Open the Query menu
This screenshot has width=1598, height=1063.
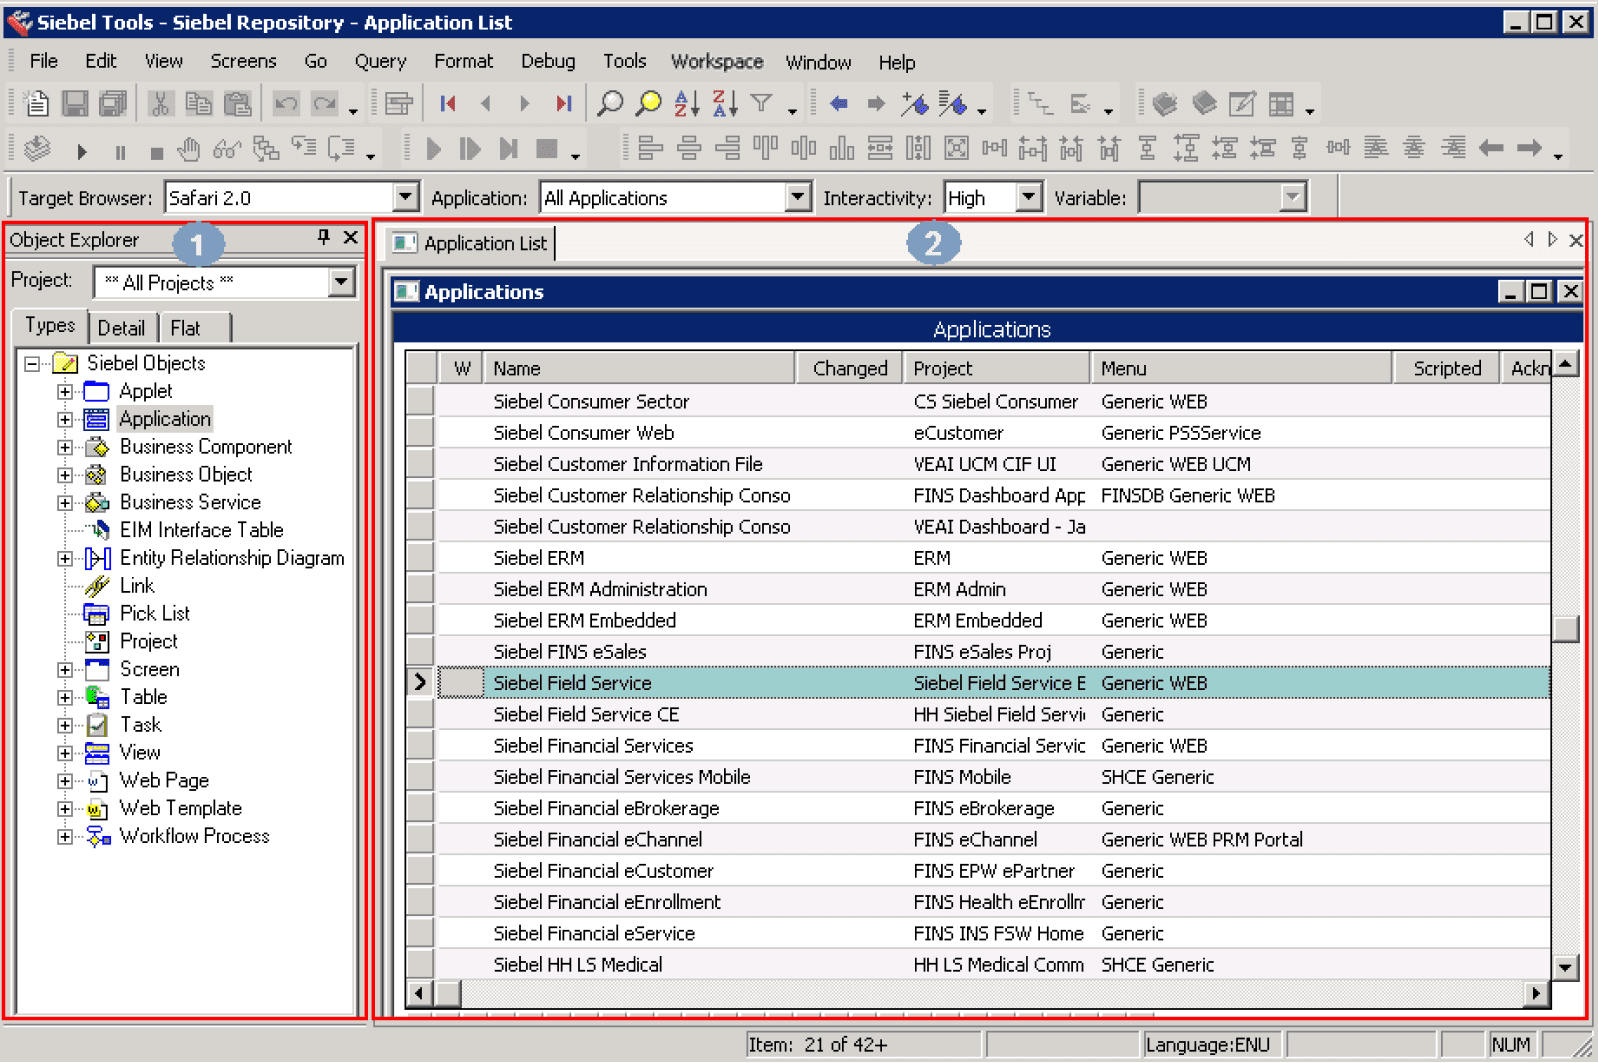point(380,61)
